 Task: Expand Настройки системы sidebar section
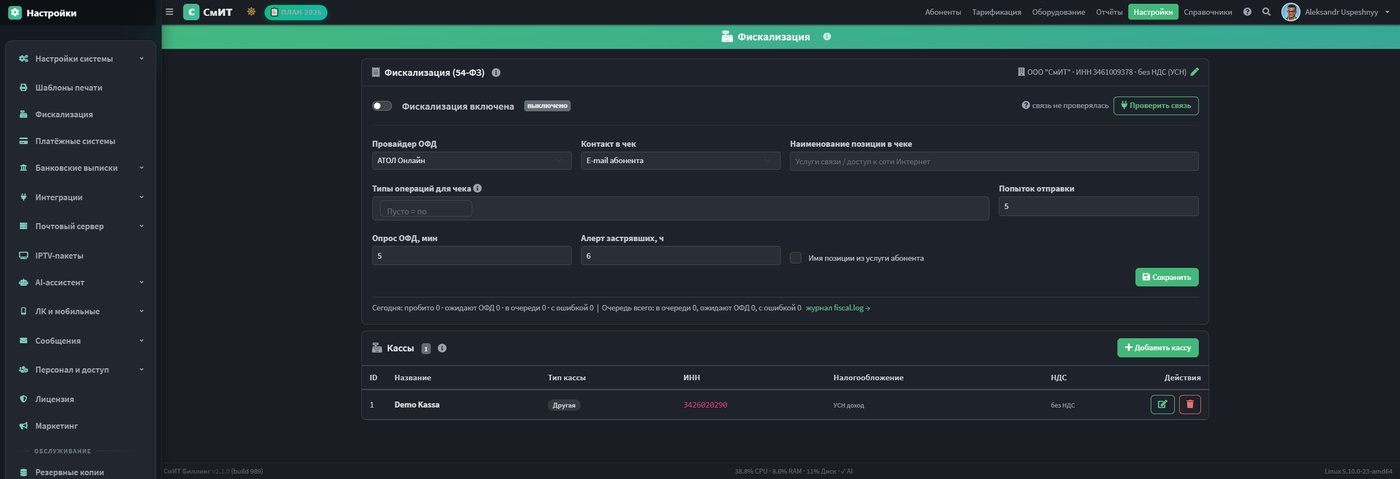coord(81,59)
